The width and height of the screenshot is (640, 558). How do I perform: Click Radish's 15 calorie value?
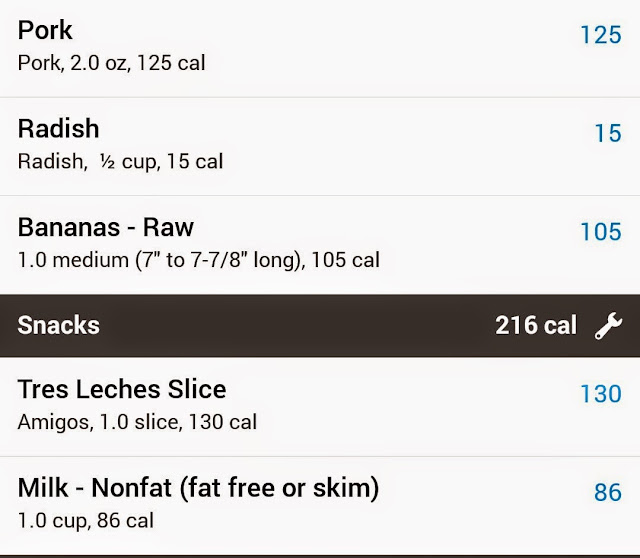607,133
